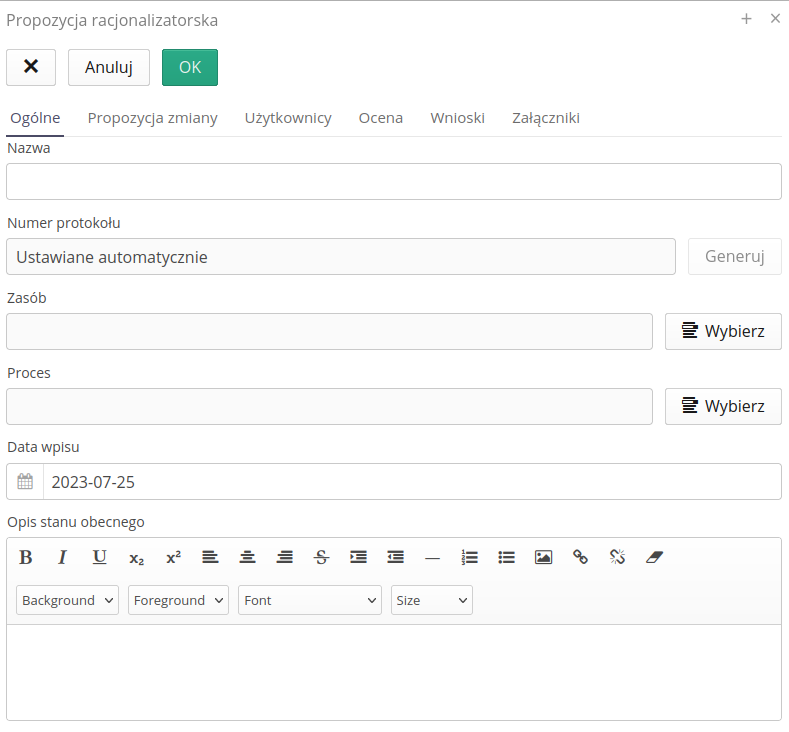Toggle underline formatting
This screenshot has width=789, height=732.
click(x=100, y=558)
